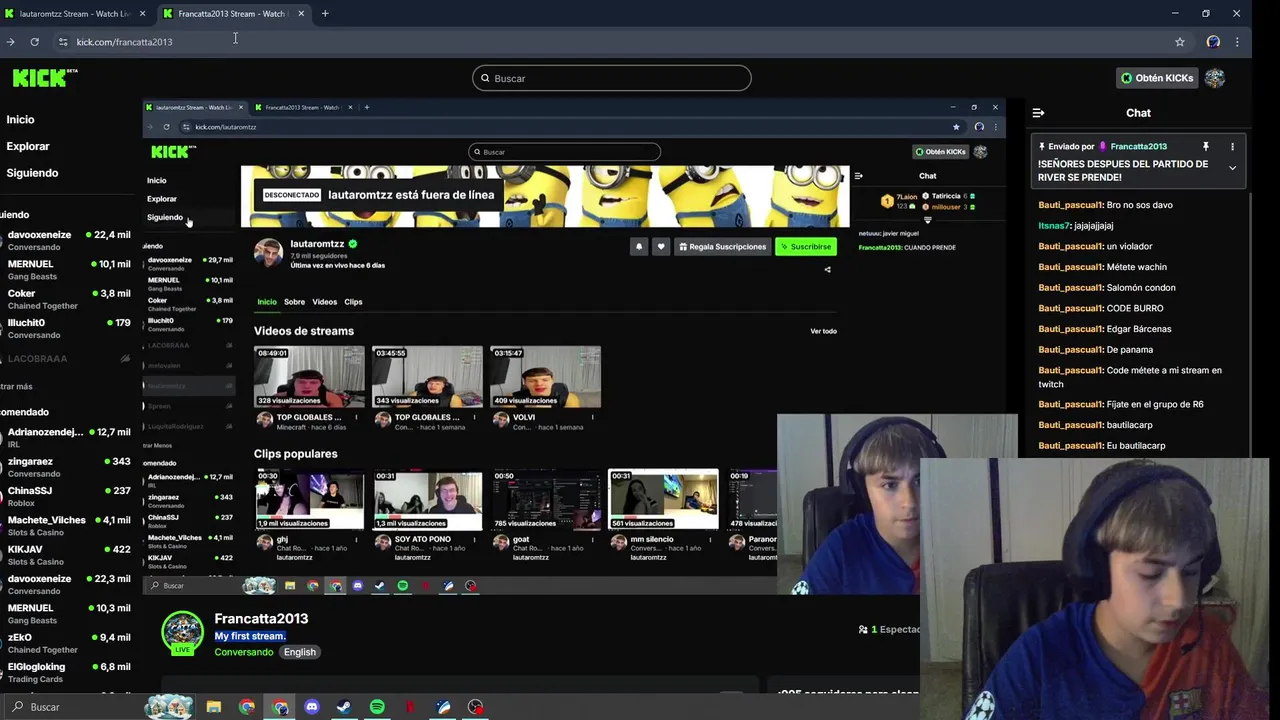Image resolution: width=1280 pixels, height=720 pixels.
Task: Open File Explorer from the taskbar
Action: [213, 707]
